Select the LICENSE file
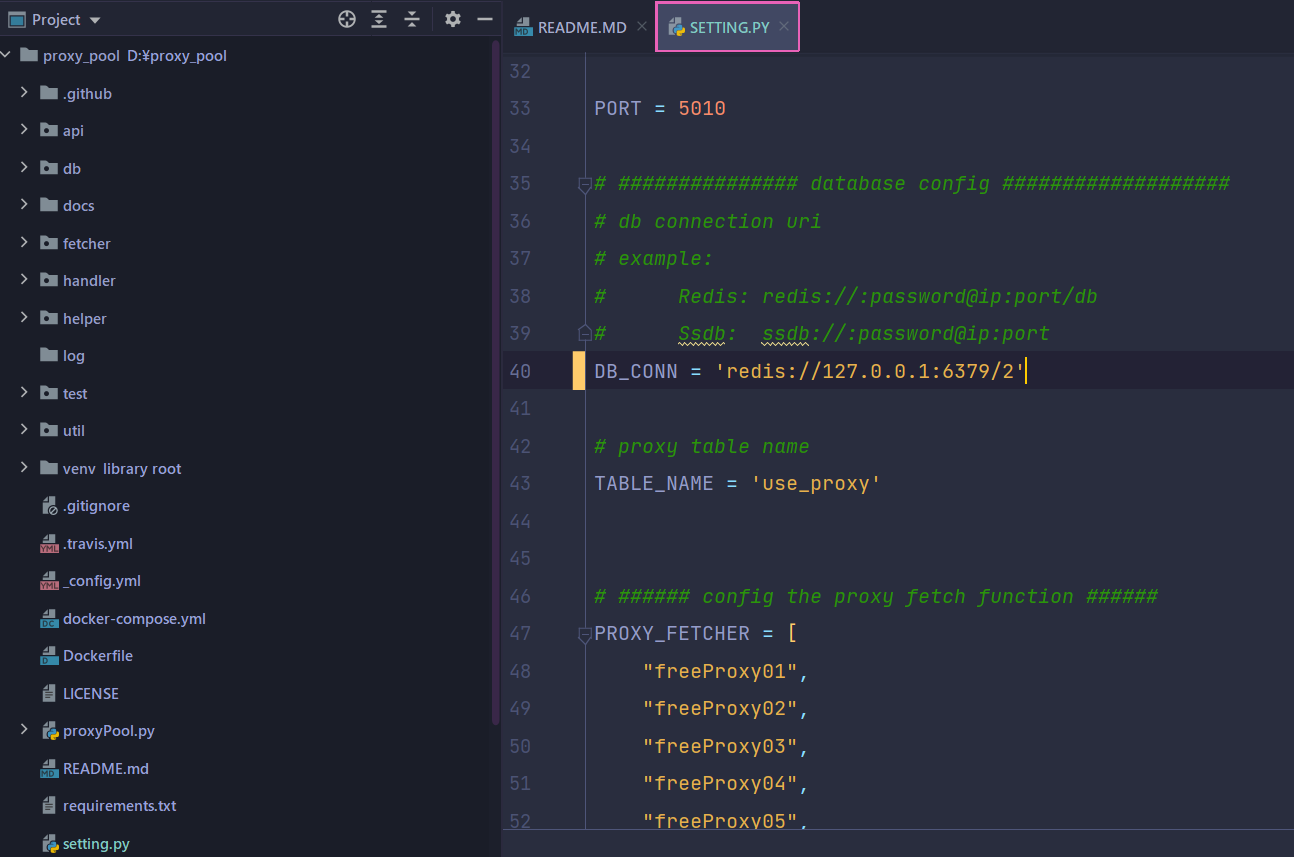 coord(90,694)
